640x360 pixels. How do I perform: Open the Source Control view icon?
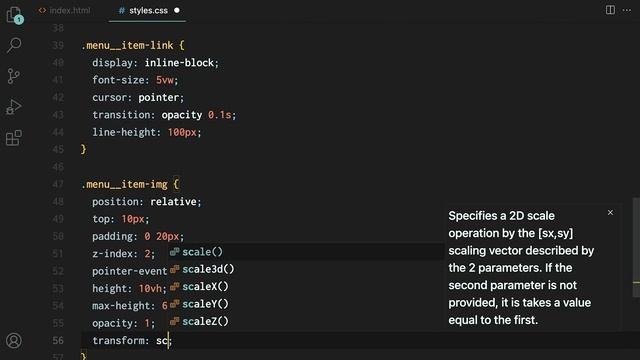(x=14, y=76)
